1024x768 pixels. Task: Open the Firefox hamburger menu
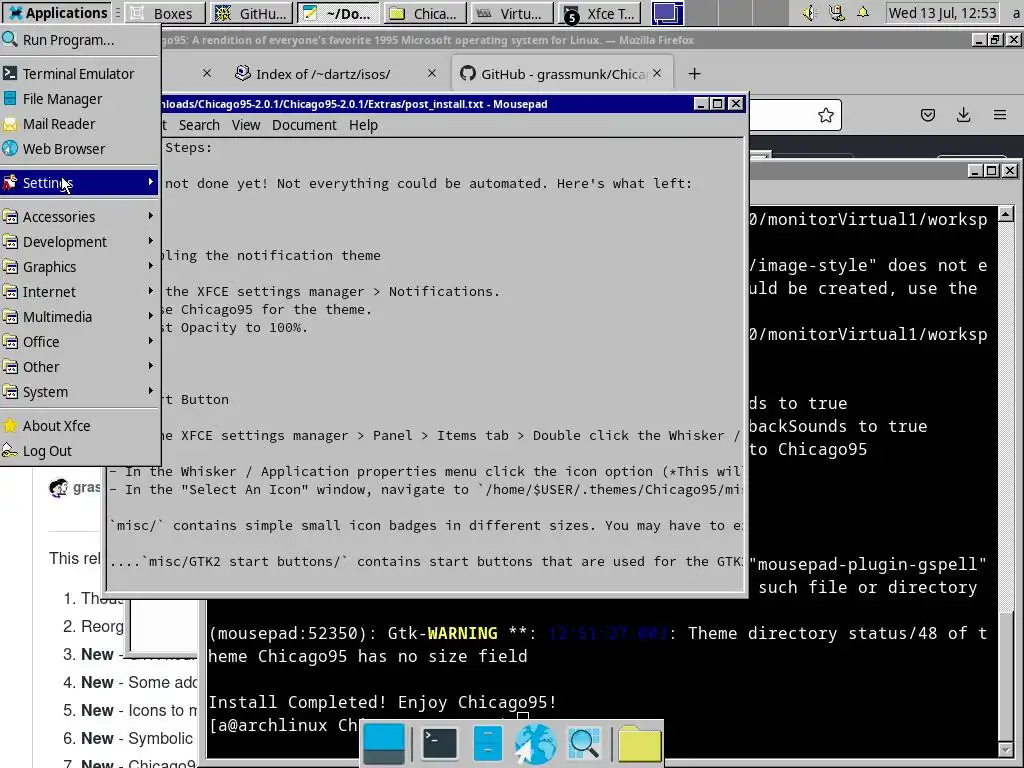(x=1000, y=116)
